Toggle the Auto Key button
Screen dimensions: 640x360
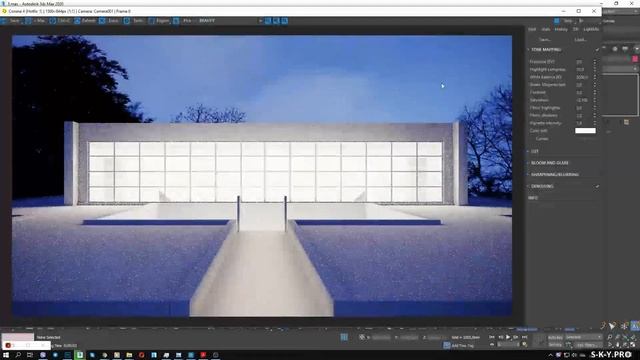click(555, 338)
